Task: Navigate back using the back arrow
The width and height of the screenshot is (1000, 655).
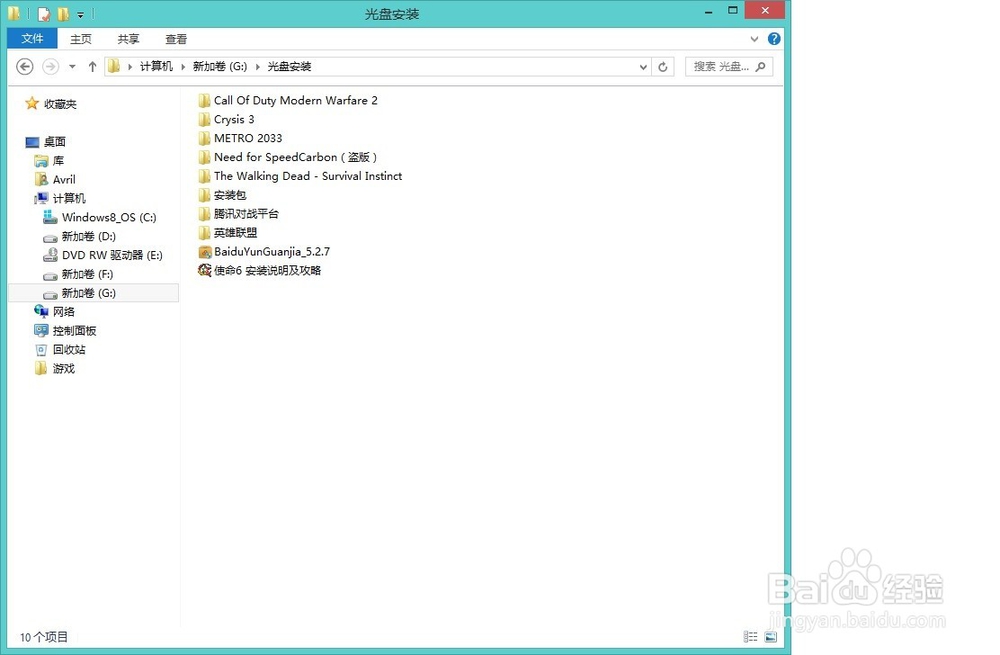Action: point(24,66)
